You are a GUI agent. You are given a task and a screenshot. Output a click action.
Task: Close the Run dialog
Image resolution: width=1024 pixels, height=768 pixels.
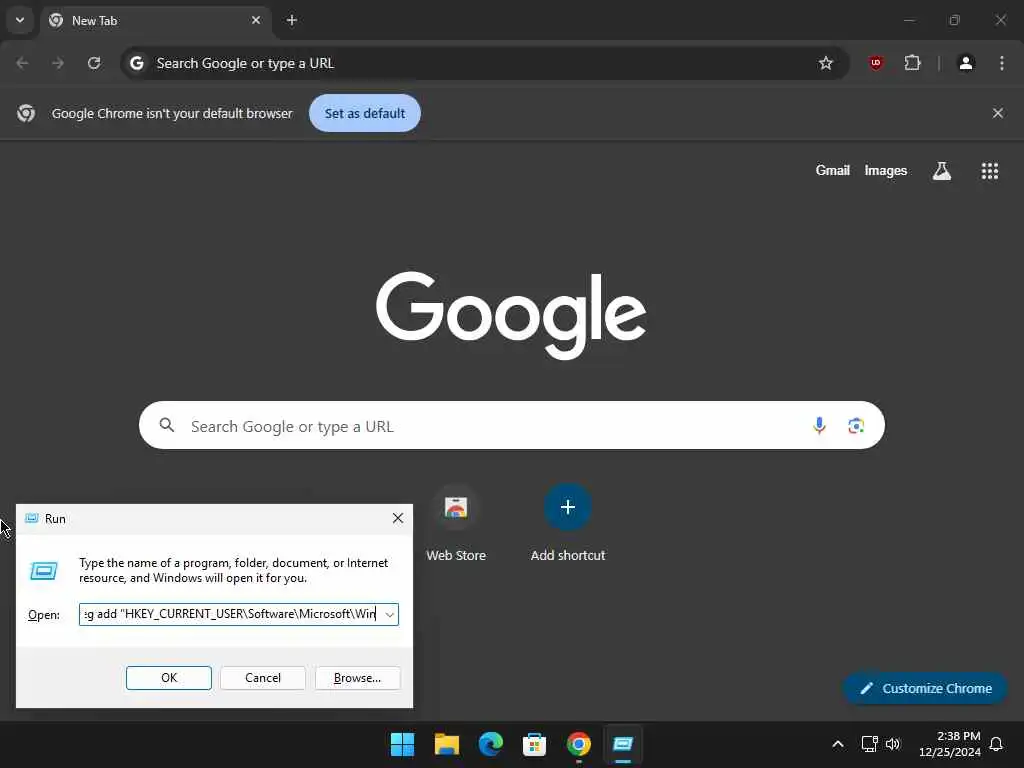coord(397,519)
